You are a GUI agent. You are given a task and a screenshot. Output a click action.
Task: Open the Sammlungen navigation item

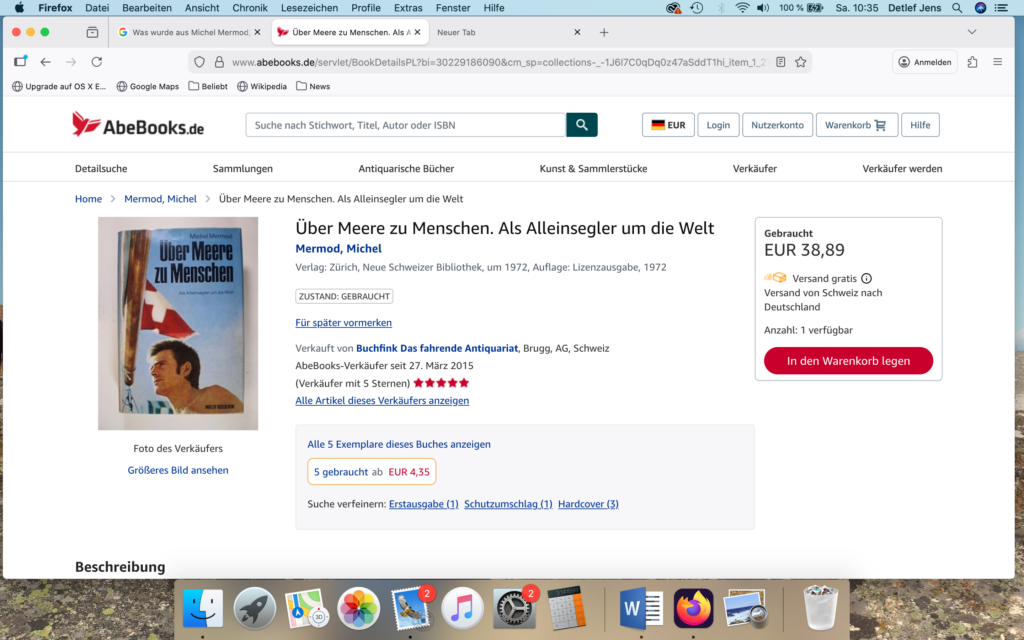tap(243, 168)
